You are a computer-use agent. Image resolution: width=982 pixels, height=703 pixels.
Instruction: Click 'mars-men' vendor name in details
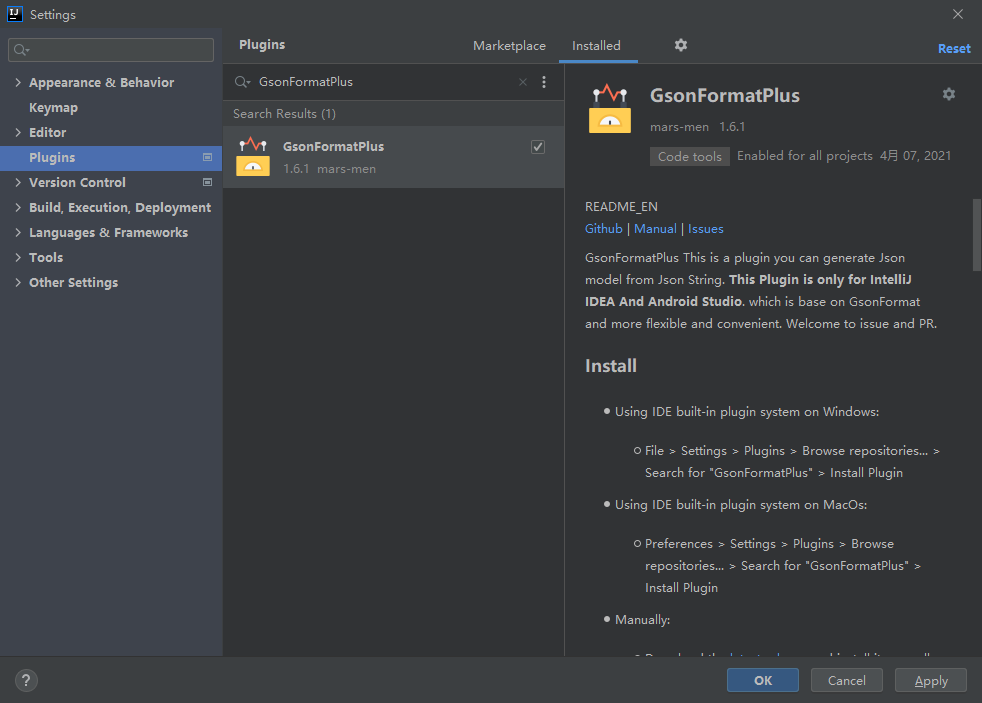pyautogui.click(x=680, y=127)
